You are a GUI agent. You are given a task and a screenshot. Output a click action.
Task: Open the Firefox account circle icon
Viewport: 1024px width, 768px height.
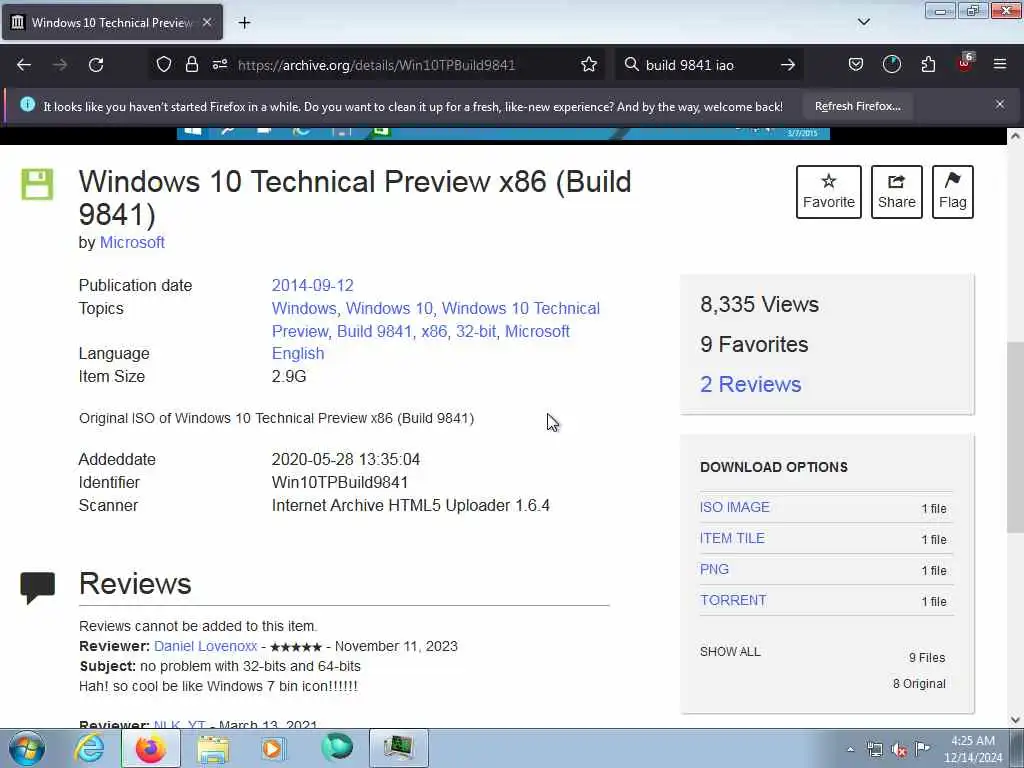[891, 65]
